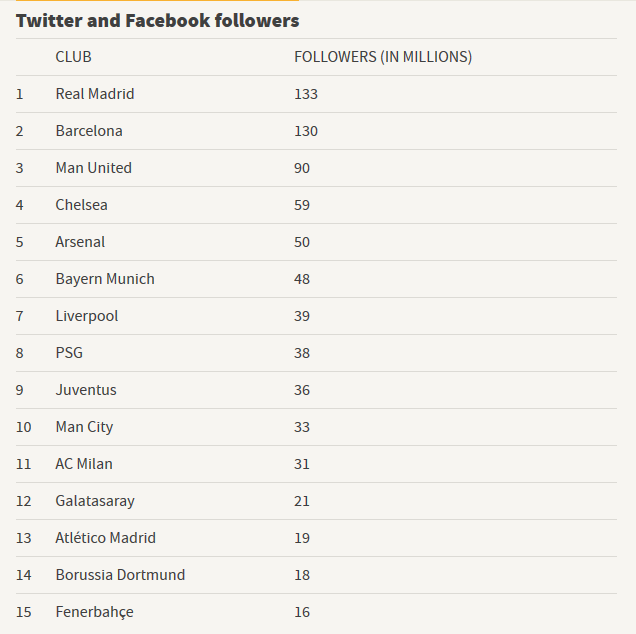Click on Man City in the table

[x=84, y=427]
